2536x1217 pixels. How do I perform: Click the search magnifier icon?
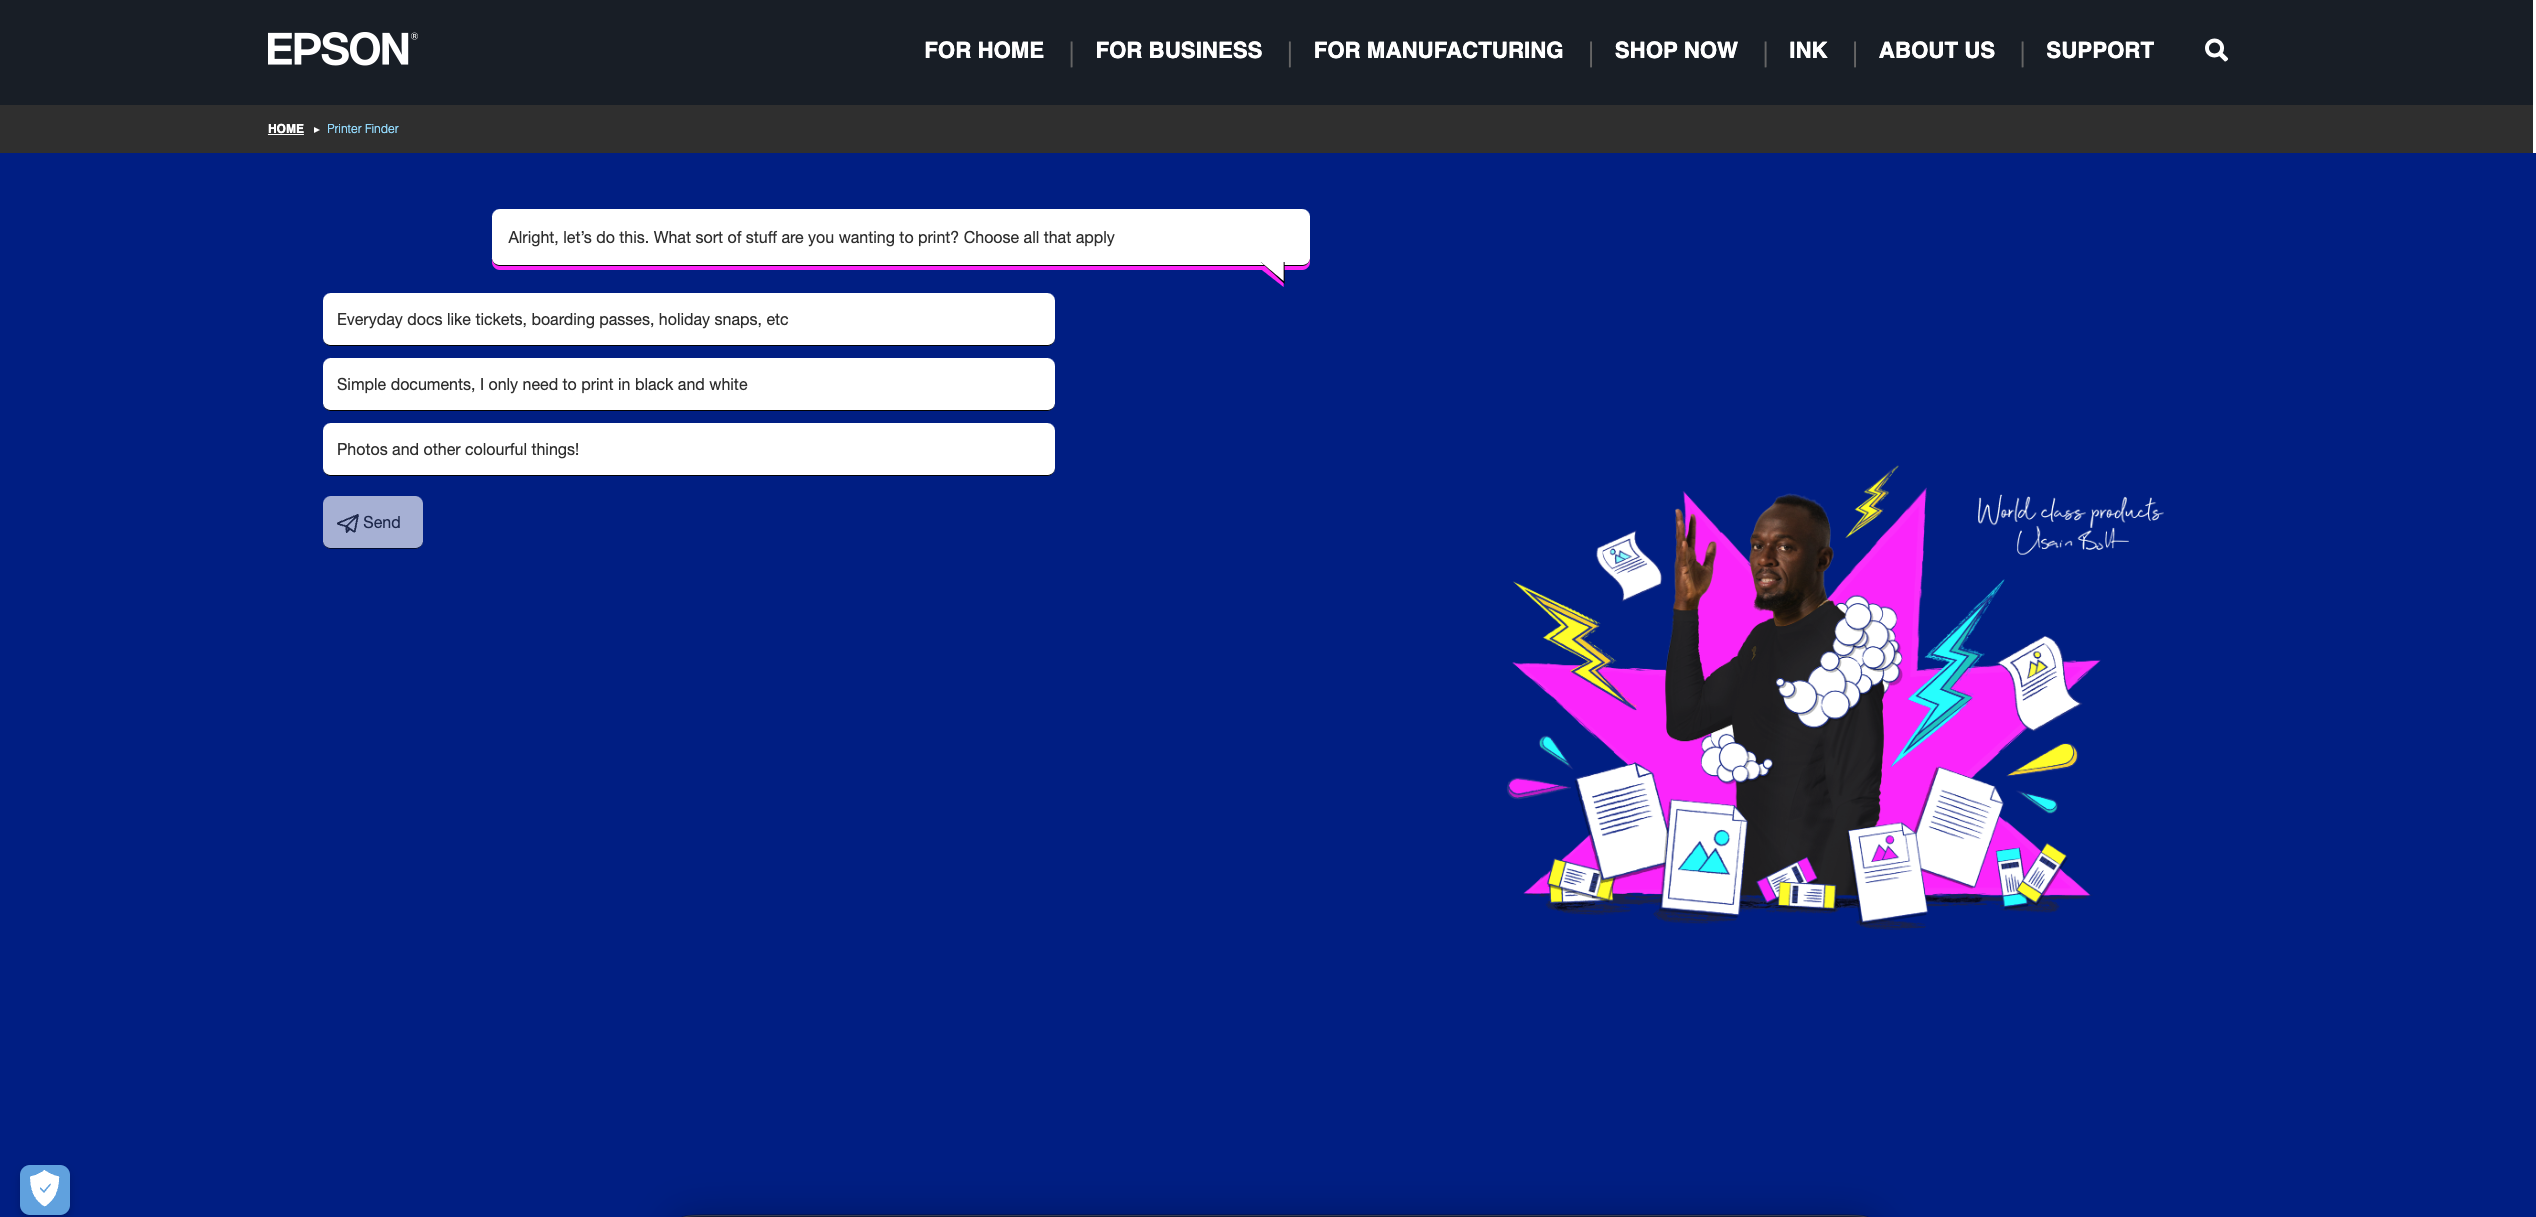click(x=2216, y=50)
